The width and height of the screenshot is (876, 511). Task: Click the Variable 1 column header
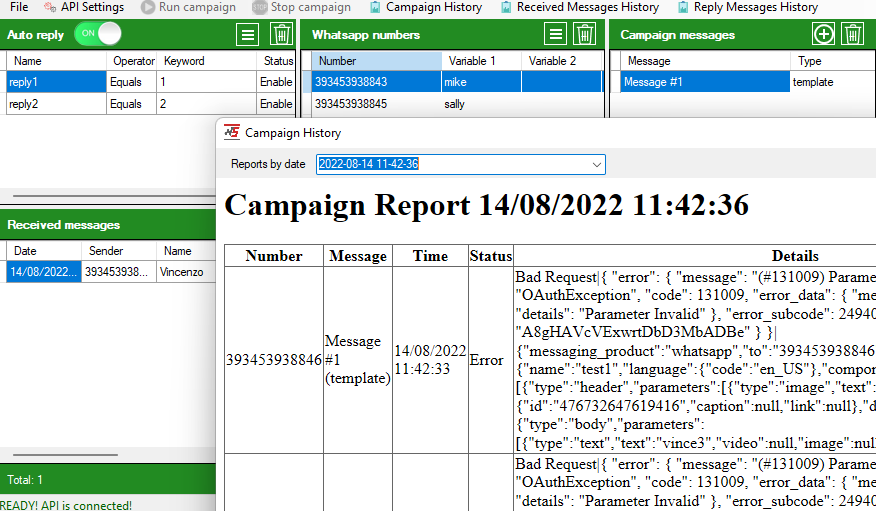click(481, 61)
